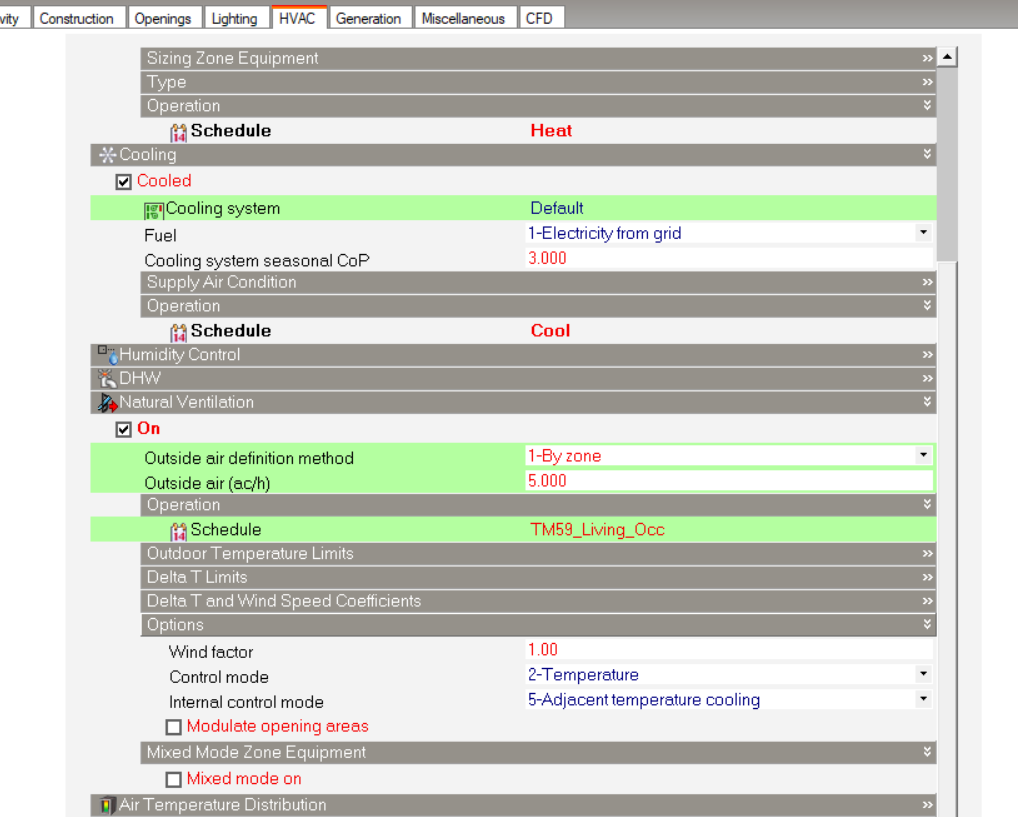This screenshot has height=817, width=1018.
Task: Enable Modulate opening areas checkbox
Action: click(x=173, y=727)
